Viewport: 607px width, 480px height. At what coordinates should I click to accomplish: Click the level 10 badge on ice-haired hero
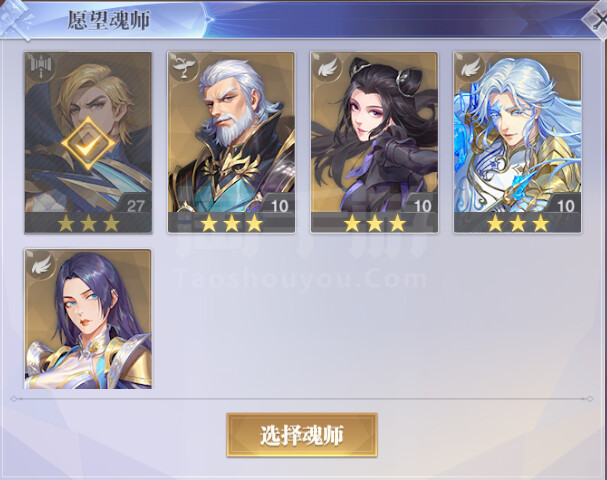(x=564, y=204)
